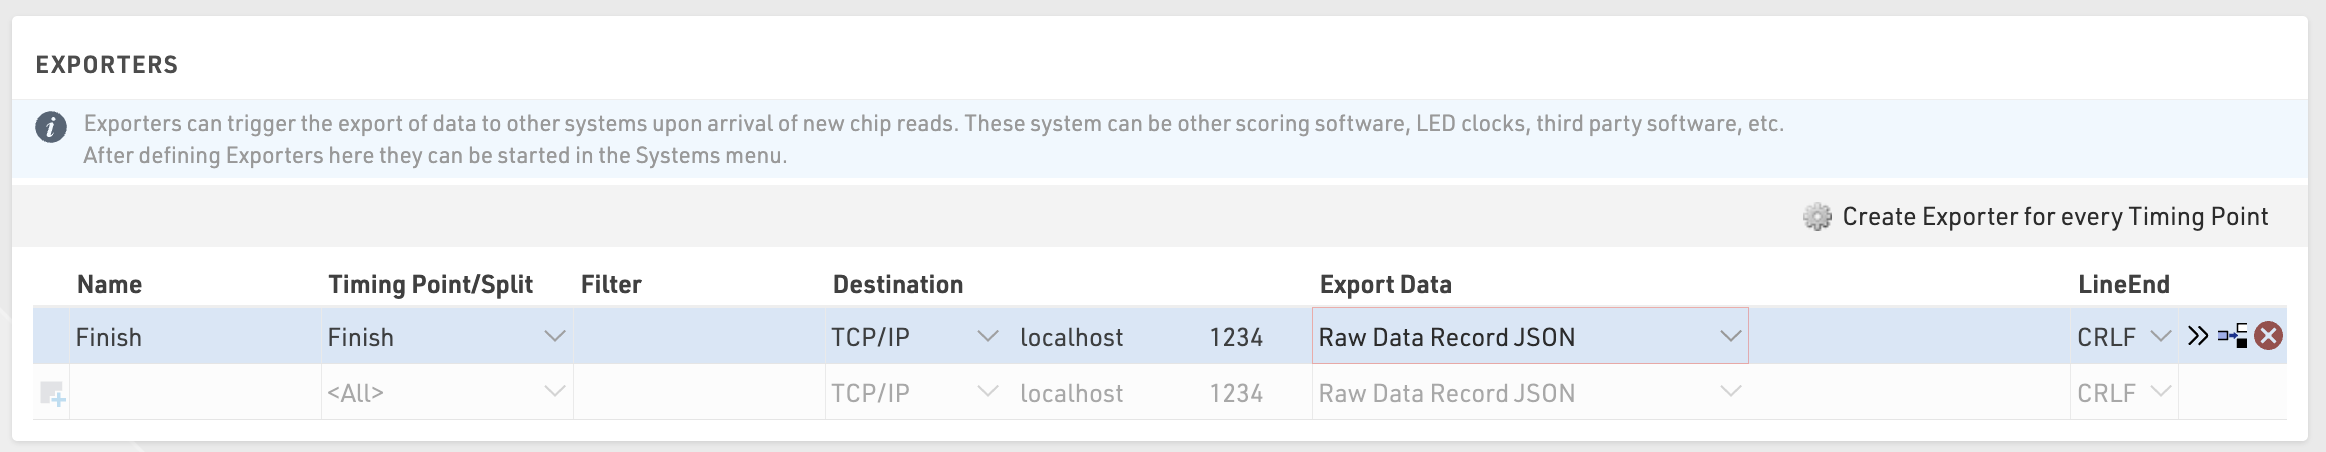Open the Export Data dropdown in the new row
Image resolution: width=2326 pixels, height=452 pixels.
(x=1730, y=392)
